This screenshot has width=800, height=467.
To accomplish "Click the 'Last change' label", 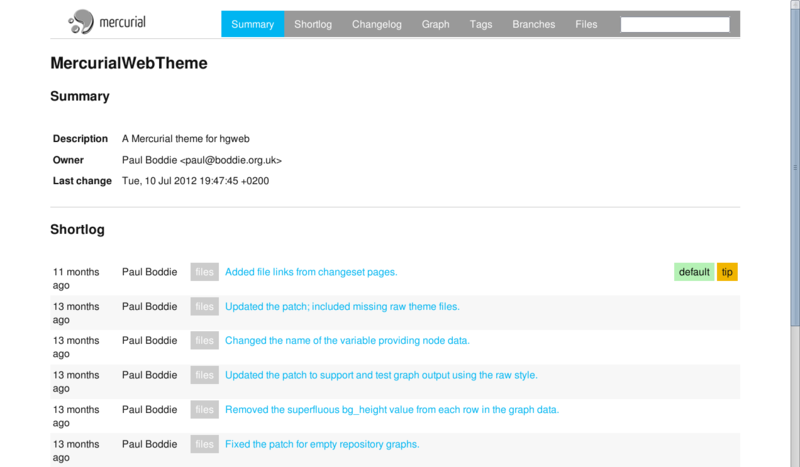I will click(82, 181).
